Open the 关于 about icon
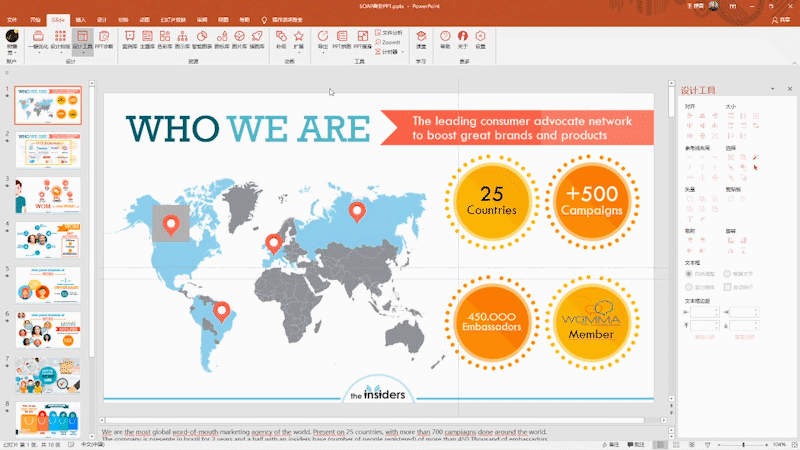The height and width of the screenshot is (450, 800). click(x=463, y=39)
